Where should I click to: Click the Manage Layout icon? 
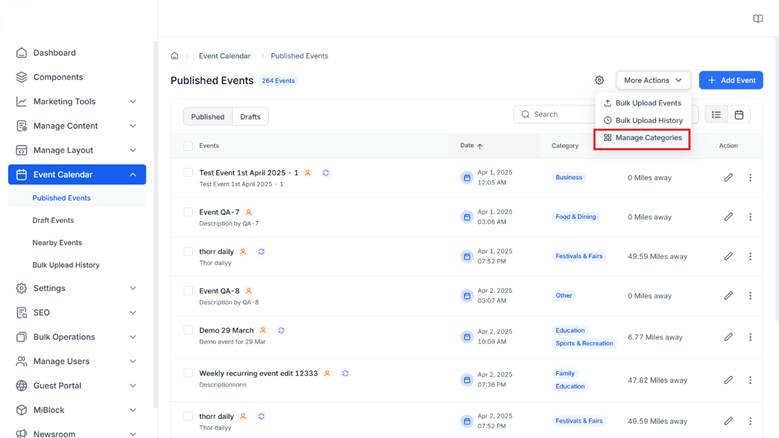[x=21, y=150]
